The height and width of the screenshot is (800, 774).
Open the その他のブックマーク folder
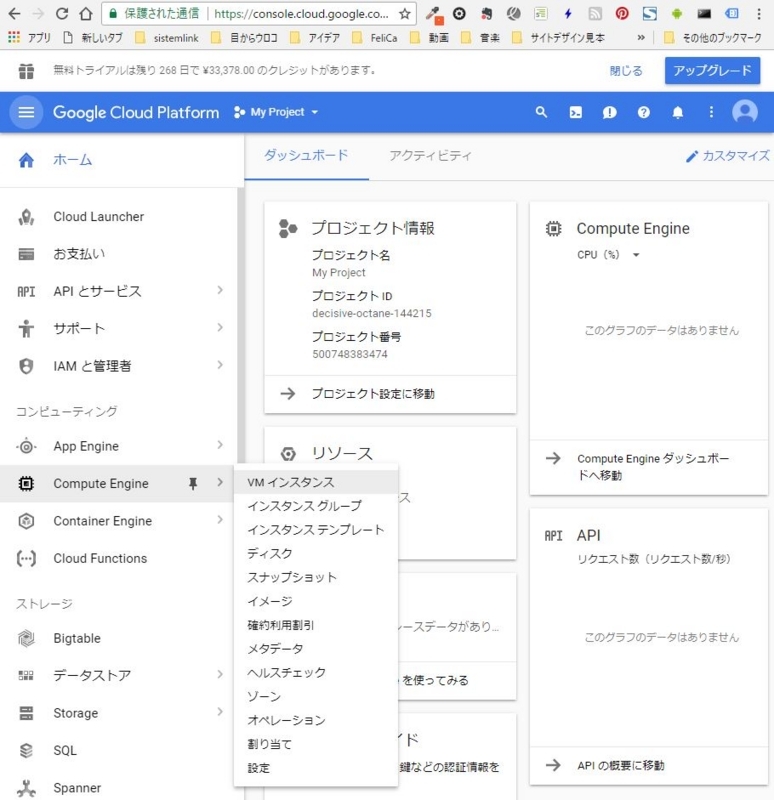(713, 38)
